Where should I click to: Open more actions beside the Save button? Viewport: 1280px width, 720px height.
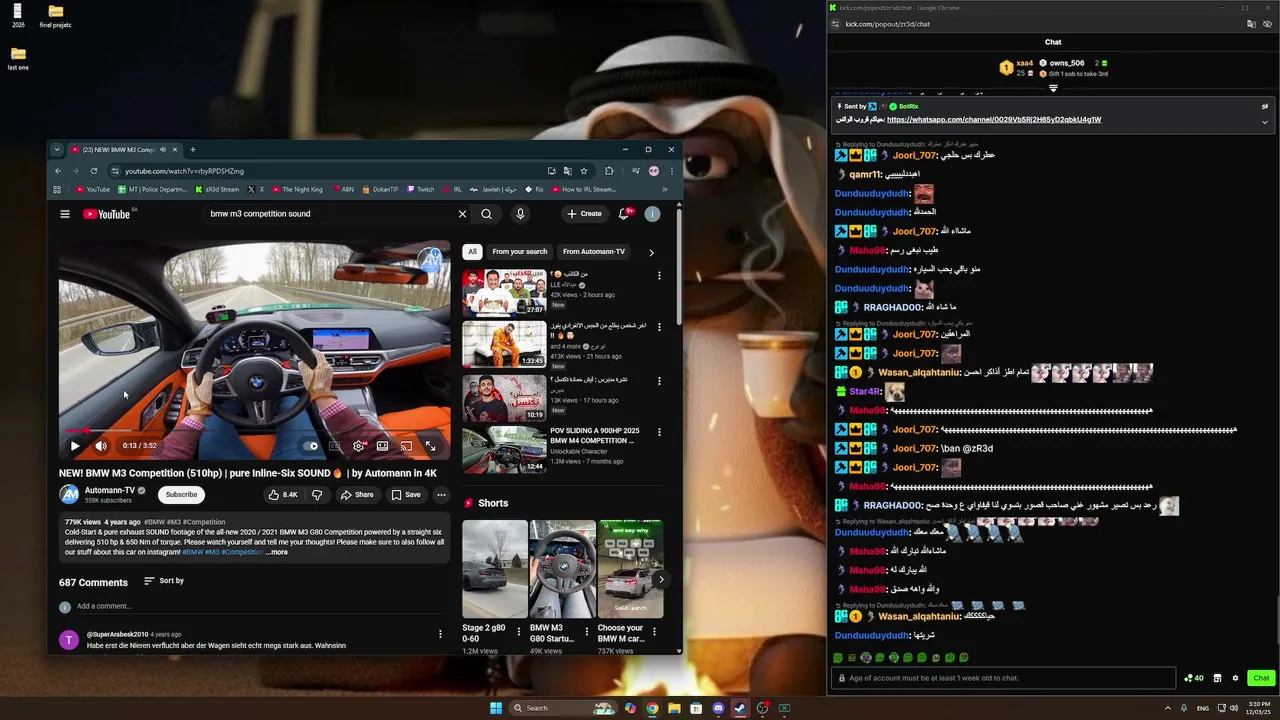(x=441, y=495)
